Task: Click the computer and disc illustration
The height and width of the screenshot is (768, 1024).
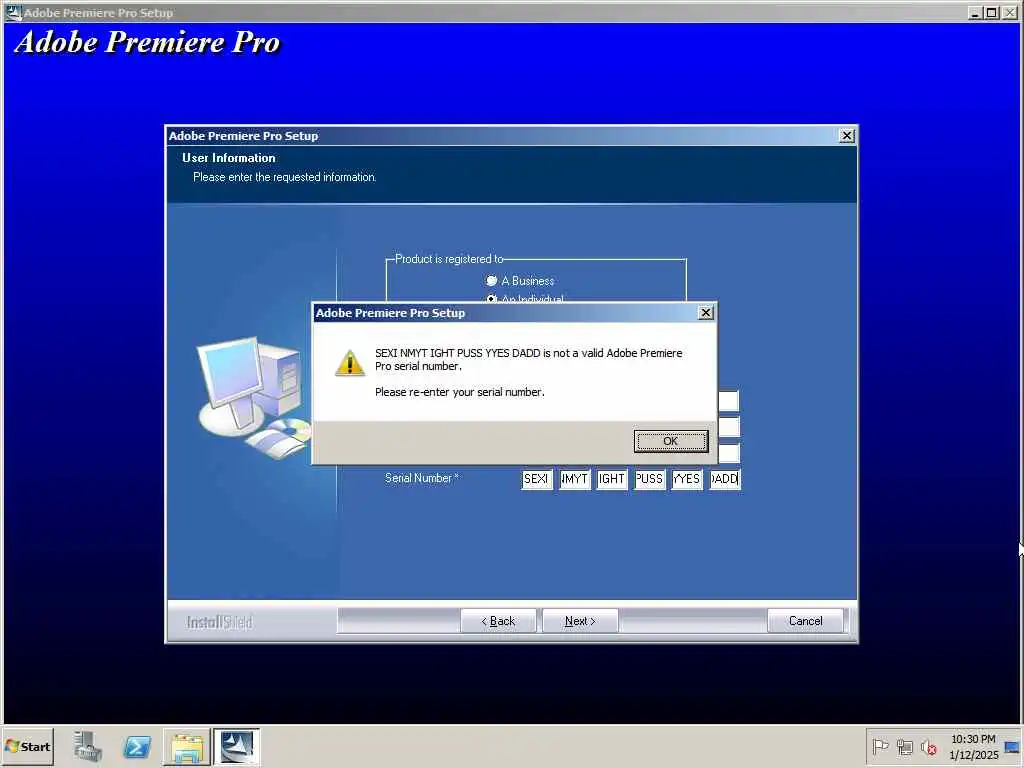Action: (x=255, y=398)
